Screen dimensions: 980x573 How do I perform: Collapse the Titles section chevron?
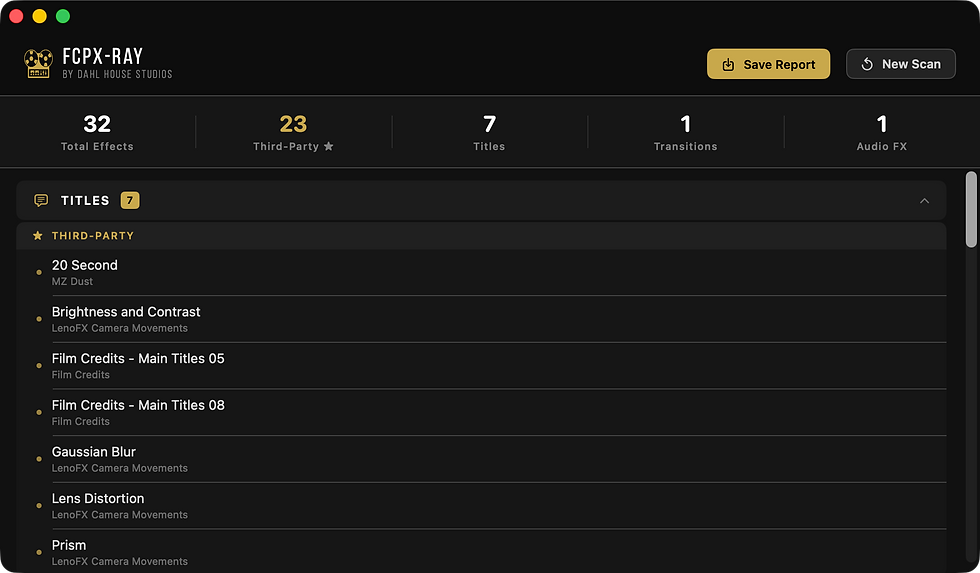924,201
